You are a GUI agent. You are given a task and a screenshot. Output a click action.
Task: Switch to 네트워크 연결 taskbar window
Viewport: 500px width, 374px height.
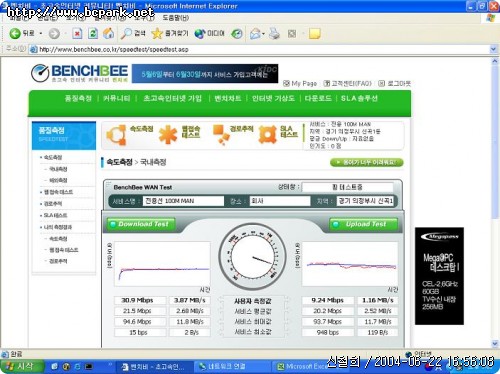[x=232, y=366]
